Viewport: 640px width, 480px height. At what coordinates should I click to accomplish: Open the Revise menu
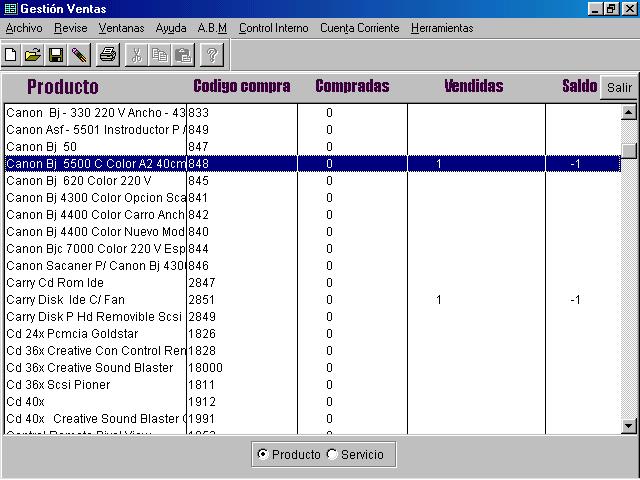(71, 28)
